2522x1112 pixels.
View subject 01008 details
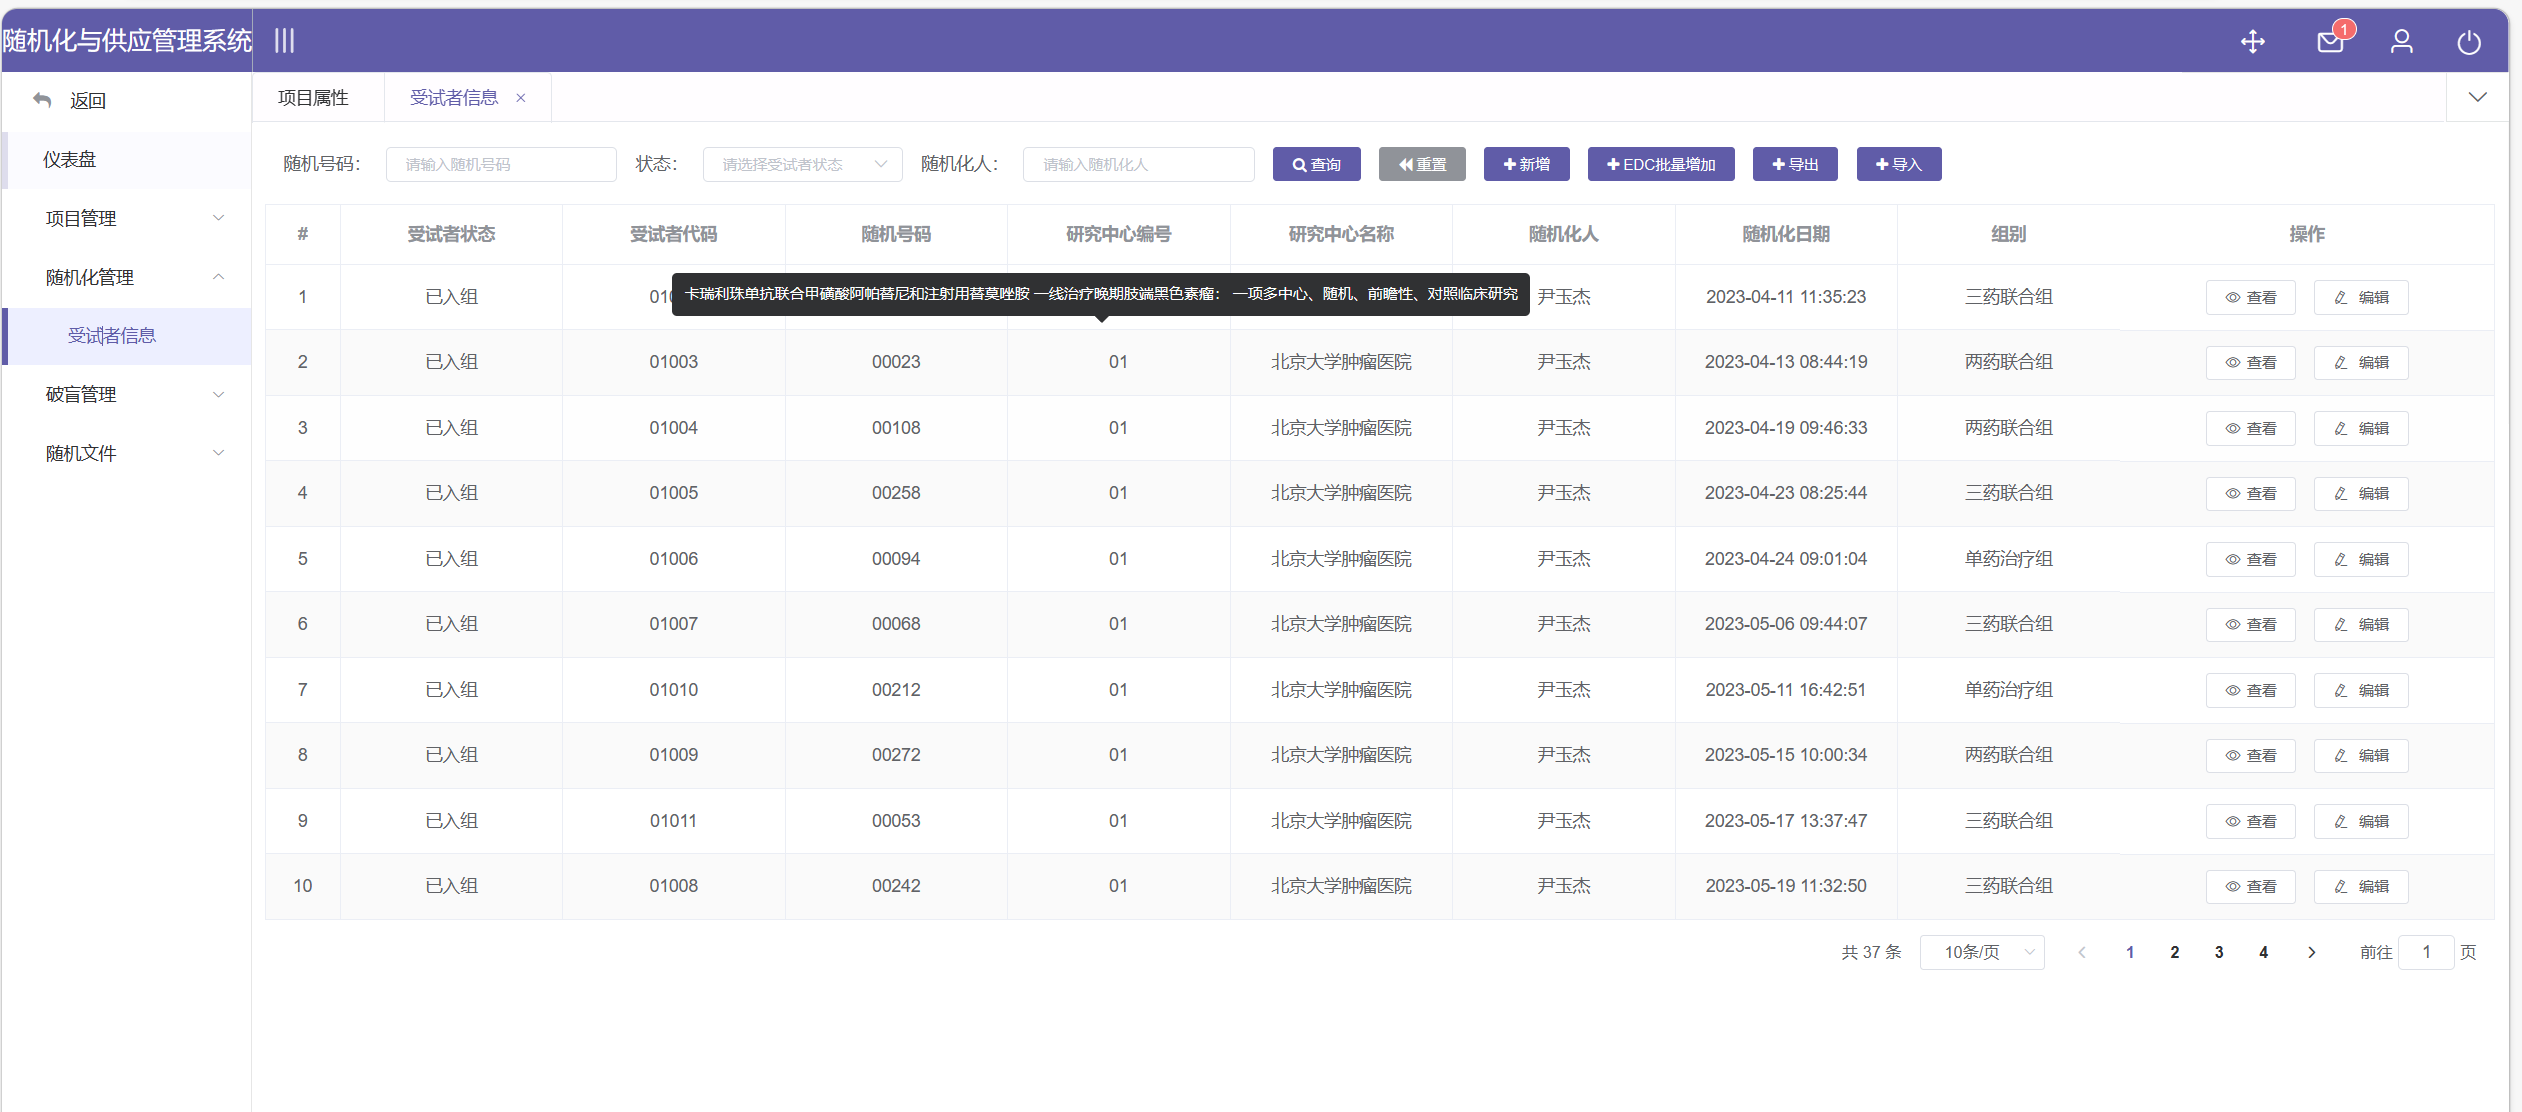[2250, 886]
